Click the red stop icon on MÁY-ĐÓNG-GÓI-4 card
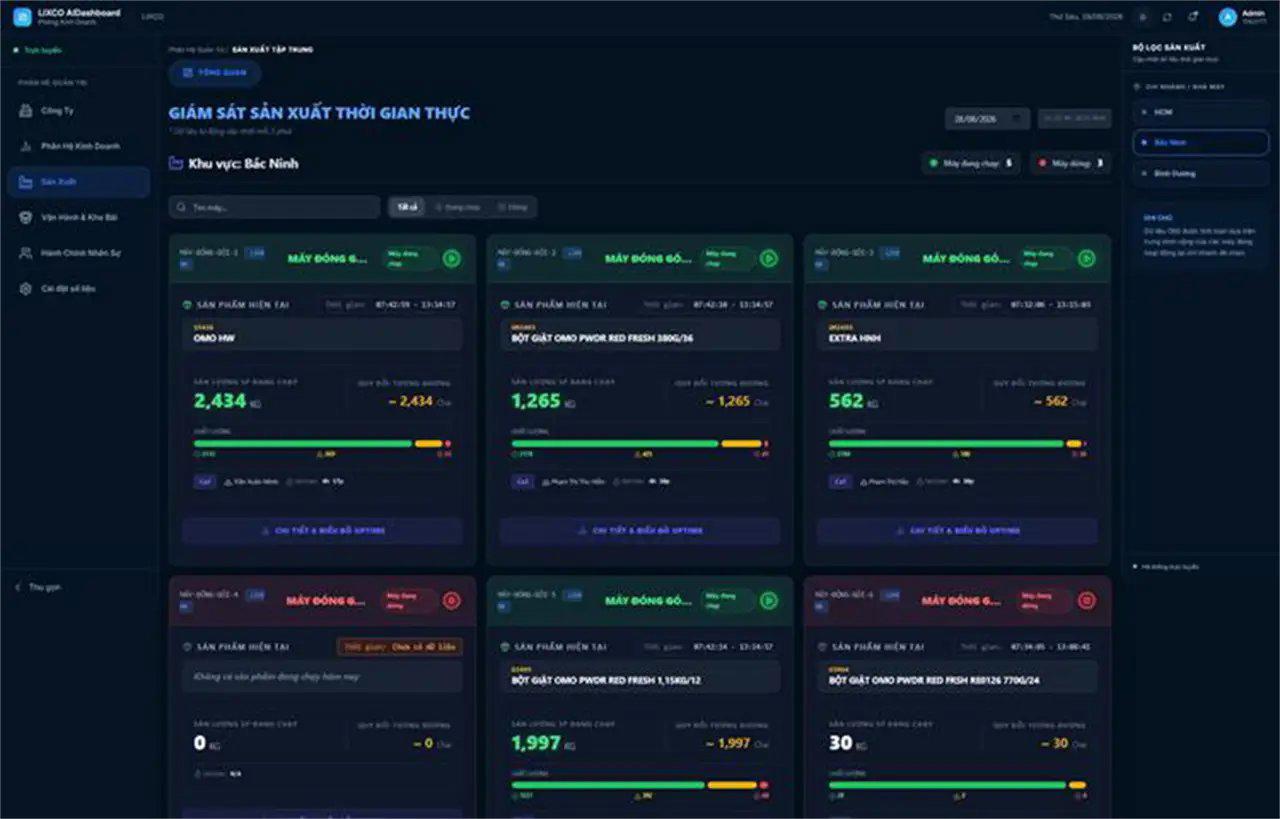Image resolution: width=1280 pixels, height=819 pixels. point(452,600)
